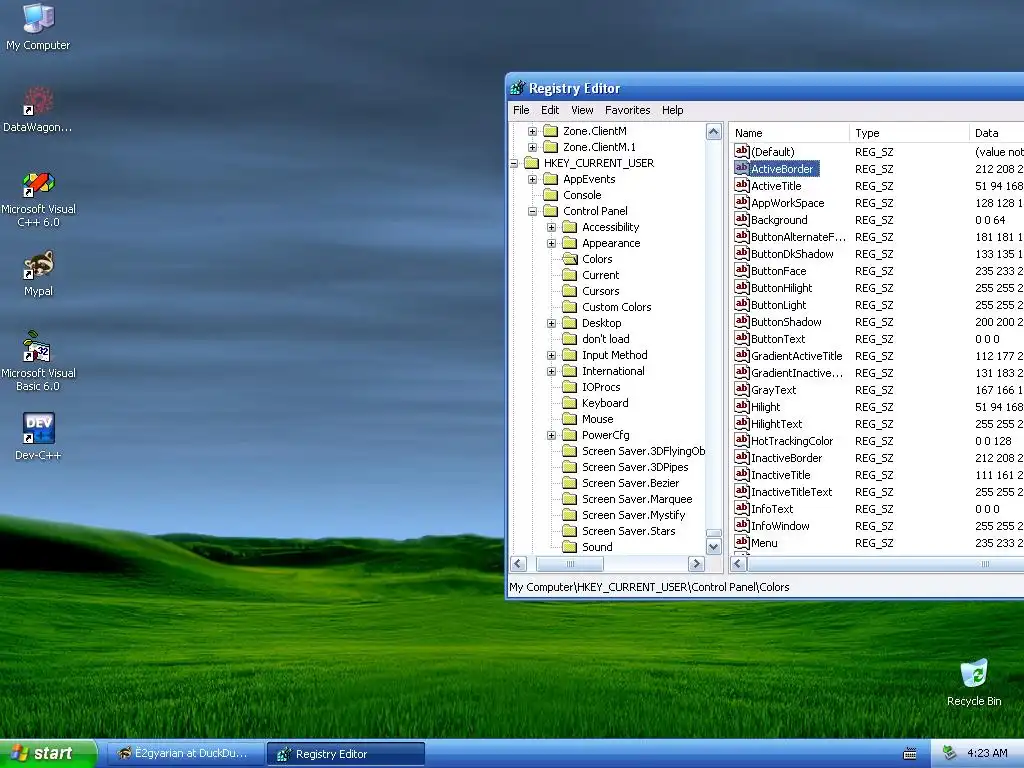Open the Edit menu
This screenshot has height=768, width=1024.
[550, 110]
